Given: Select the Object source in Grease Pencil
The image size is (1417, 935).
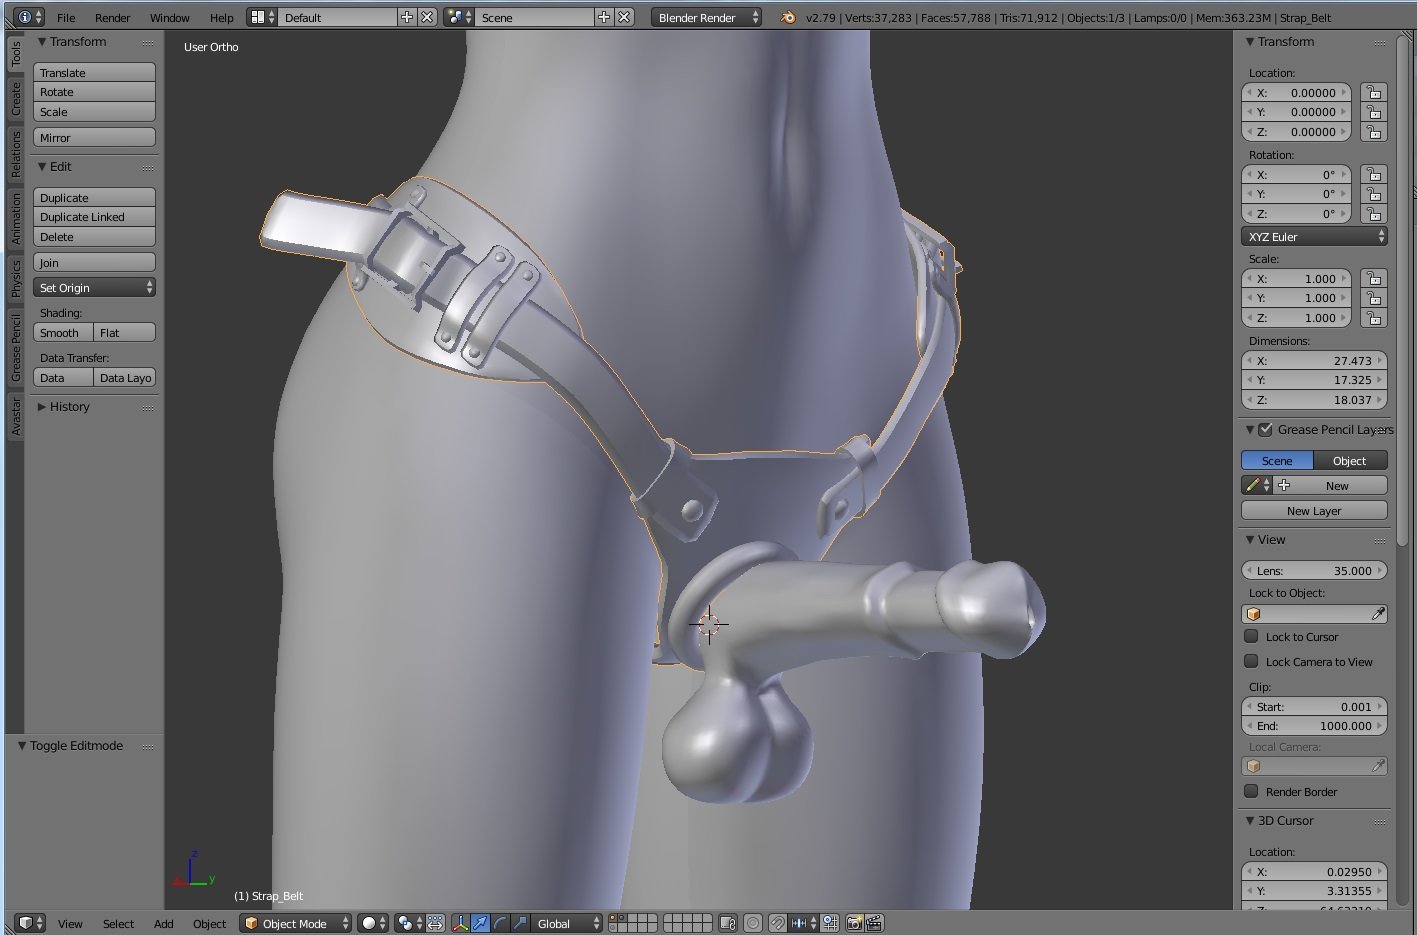Looking at the screenshot, I should (x=1350, y=460).
